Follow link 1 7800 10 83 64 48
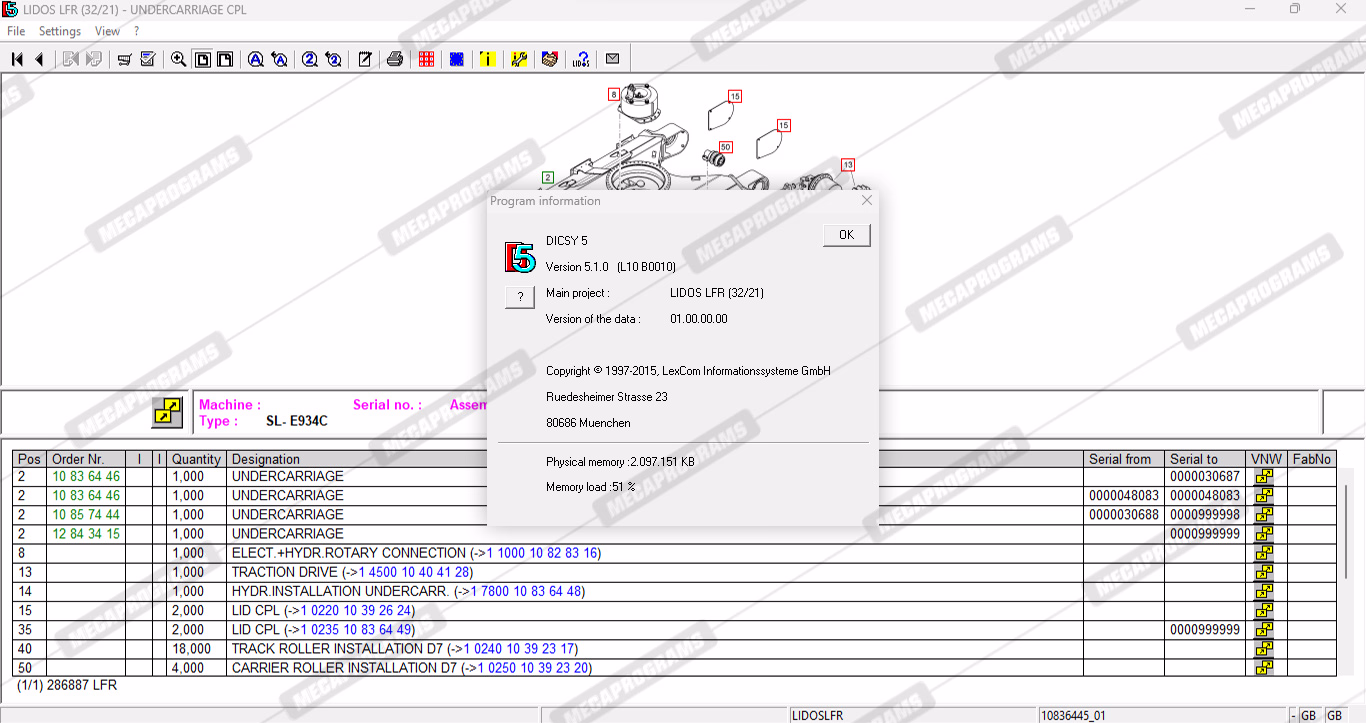The width and height of the screenshot is (1366, 723). (526, 591)
